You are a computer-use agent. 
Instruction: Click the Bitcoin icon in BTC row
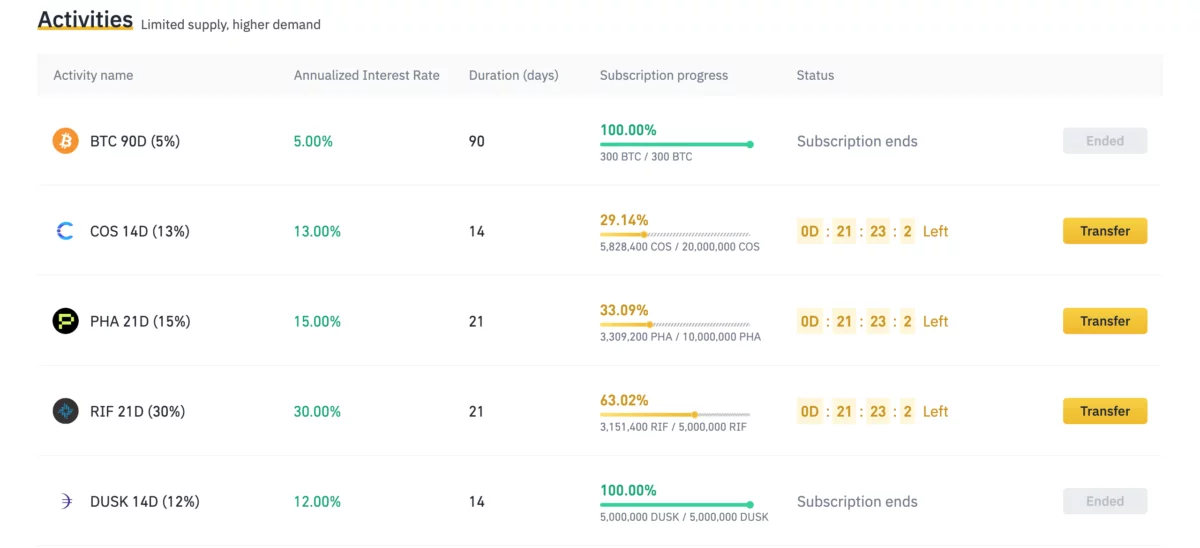point(65,141)
